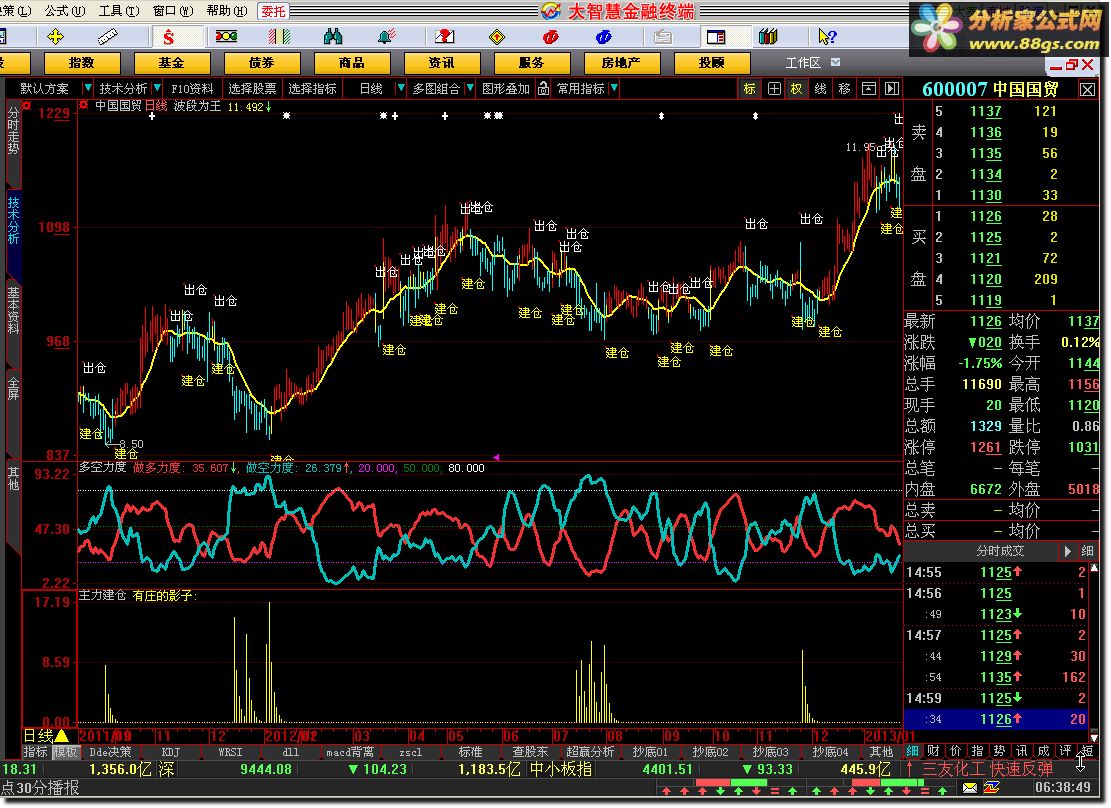This screenshot has height=808, width=1111.
Task: Switch to 模板 bottom tab
Action: pos(66,752)
